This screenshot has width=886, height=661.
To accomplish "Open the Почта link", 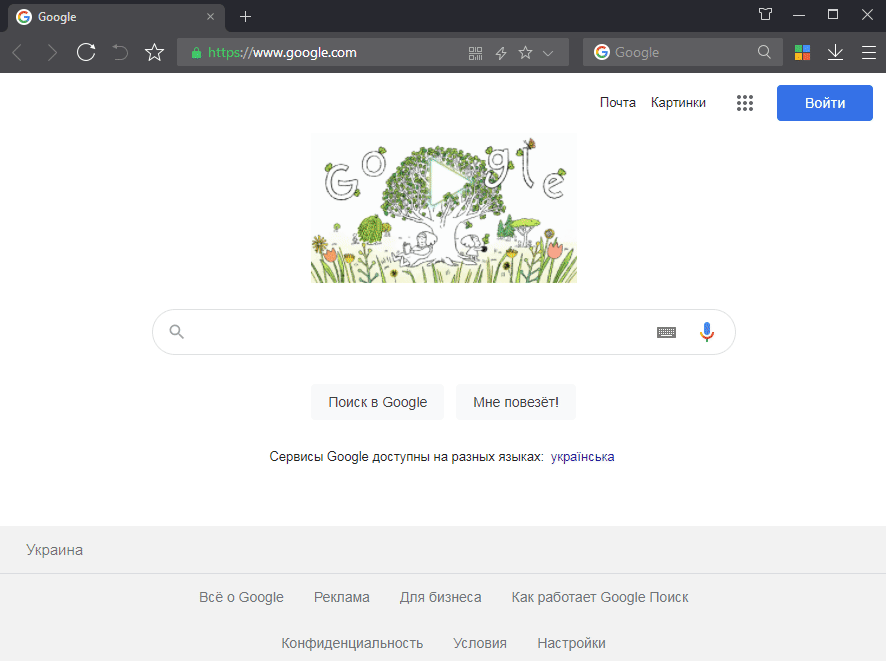I will coord(618,102).
